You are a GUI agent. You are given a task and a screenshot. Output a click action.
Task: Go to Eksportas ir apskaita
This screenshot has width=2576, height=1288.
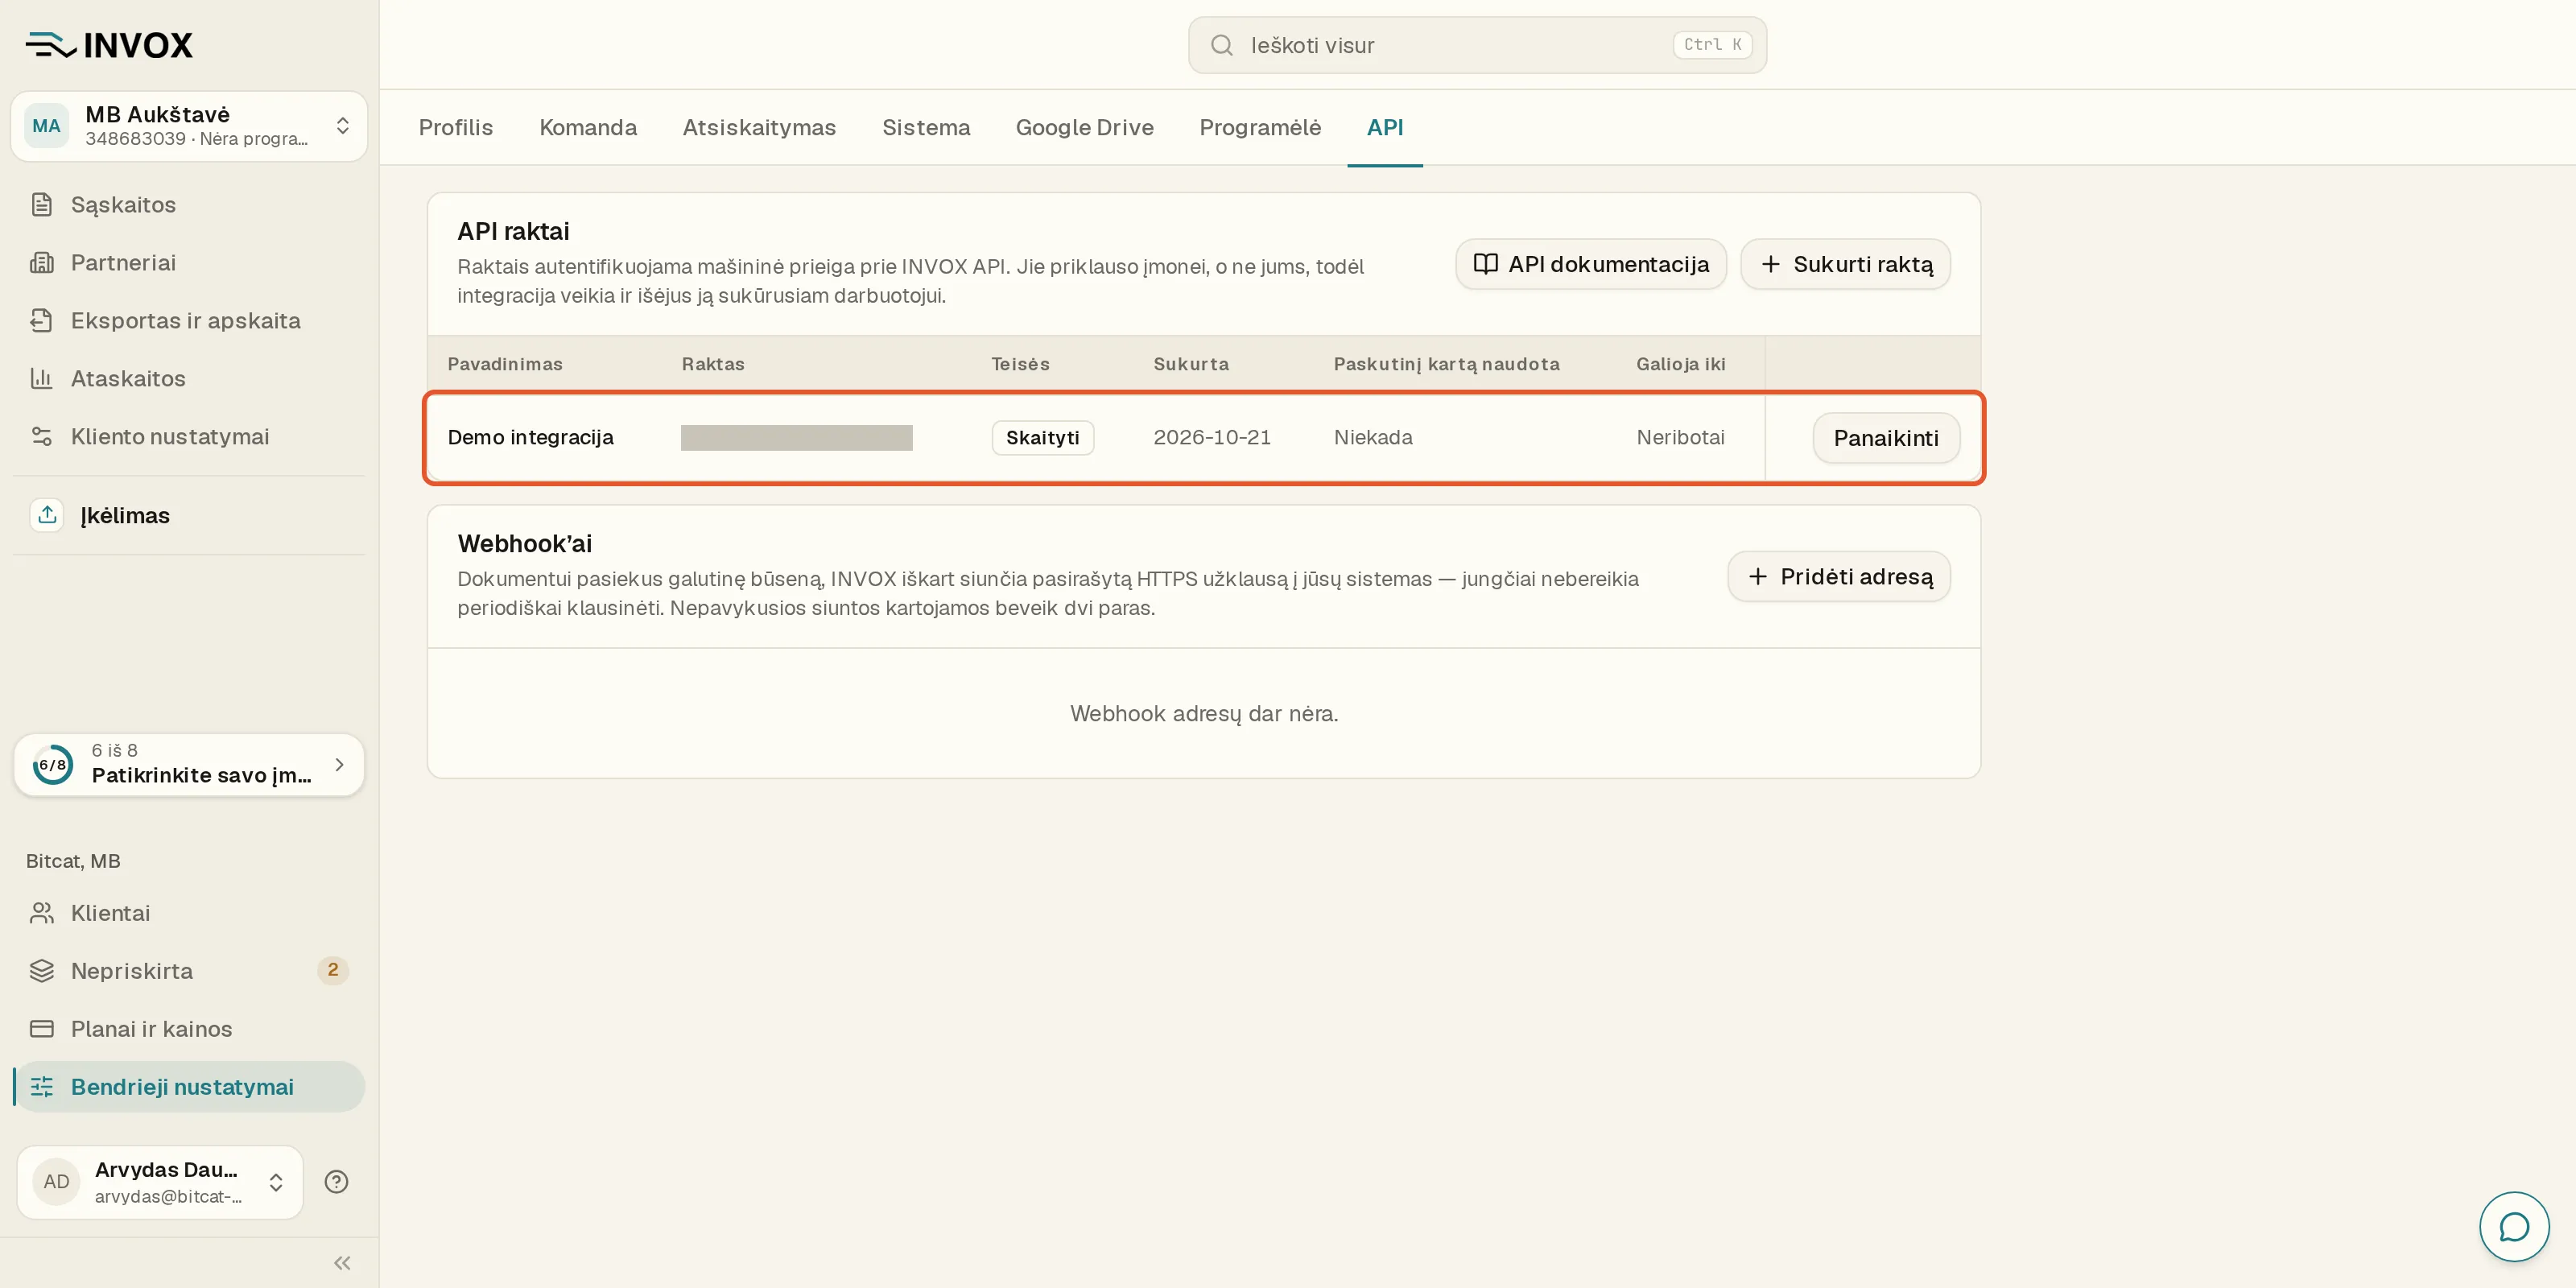pos(189,321)
